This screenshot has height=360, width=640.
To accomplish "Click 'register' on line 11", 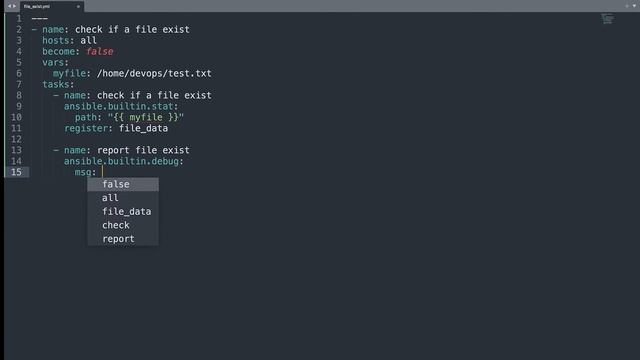I will [x=86, y=129].
